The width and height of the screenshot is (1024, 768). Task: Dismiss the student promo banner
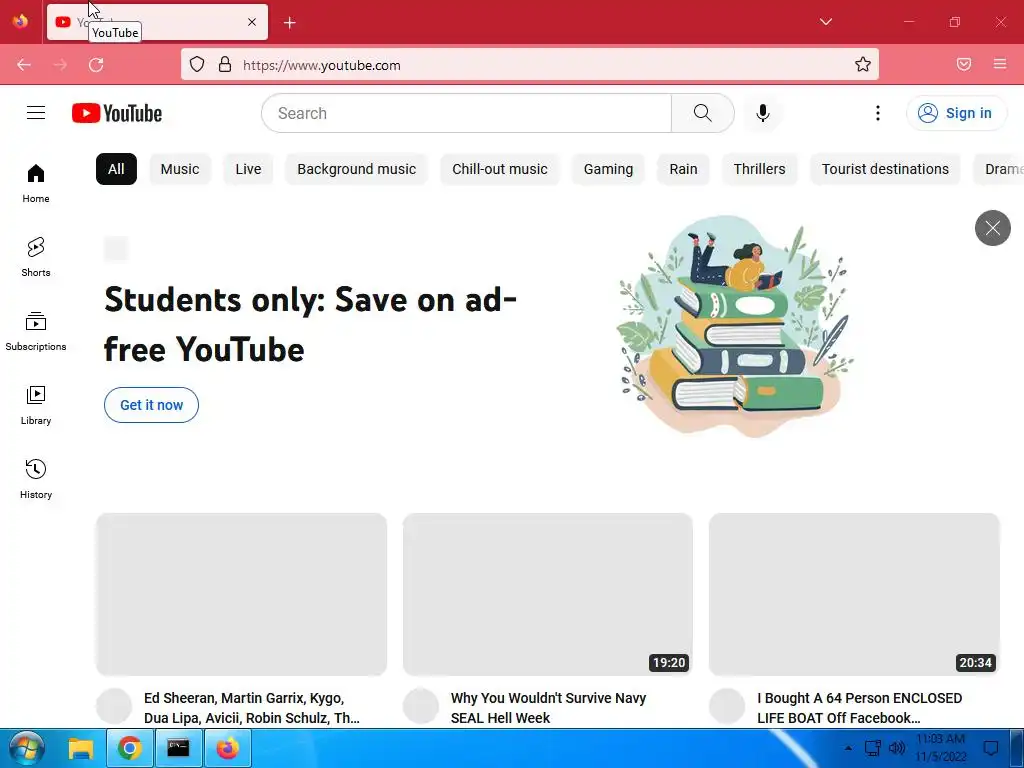[993, 228]
